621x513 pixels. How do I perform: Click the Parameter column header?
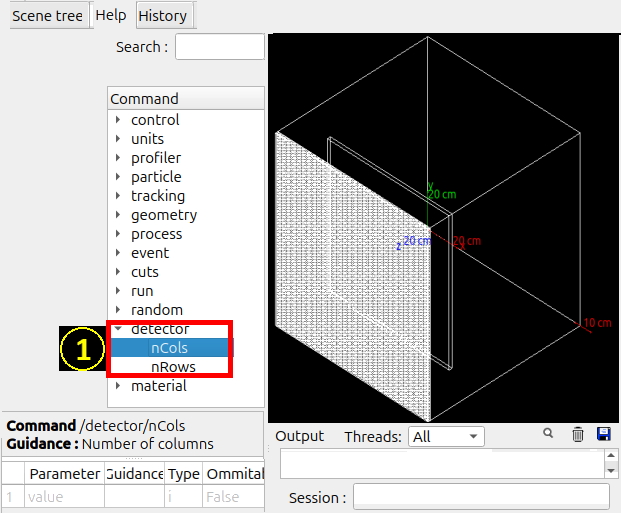(x=65, y=473)
